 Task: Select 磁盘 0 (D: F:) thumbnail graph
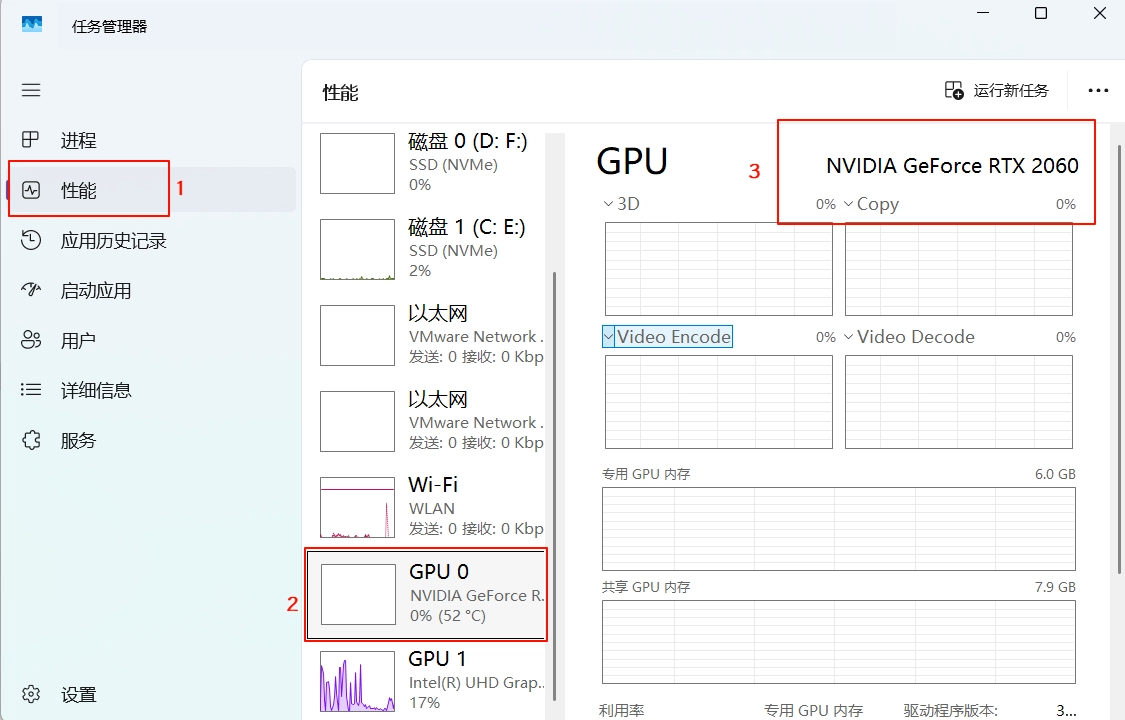point(357,163)
